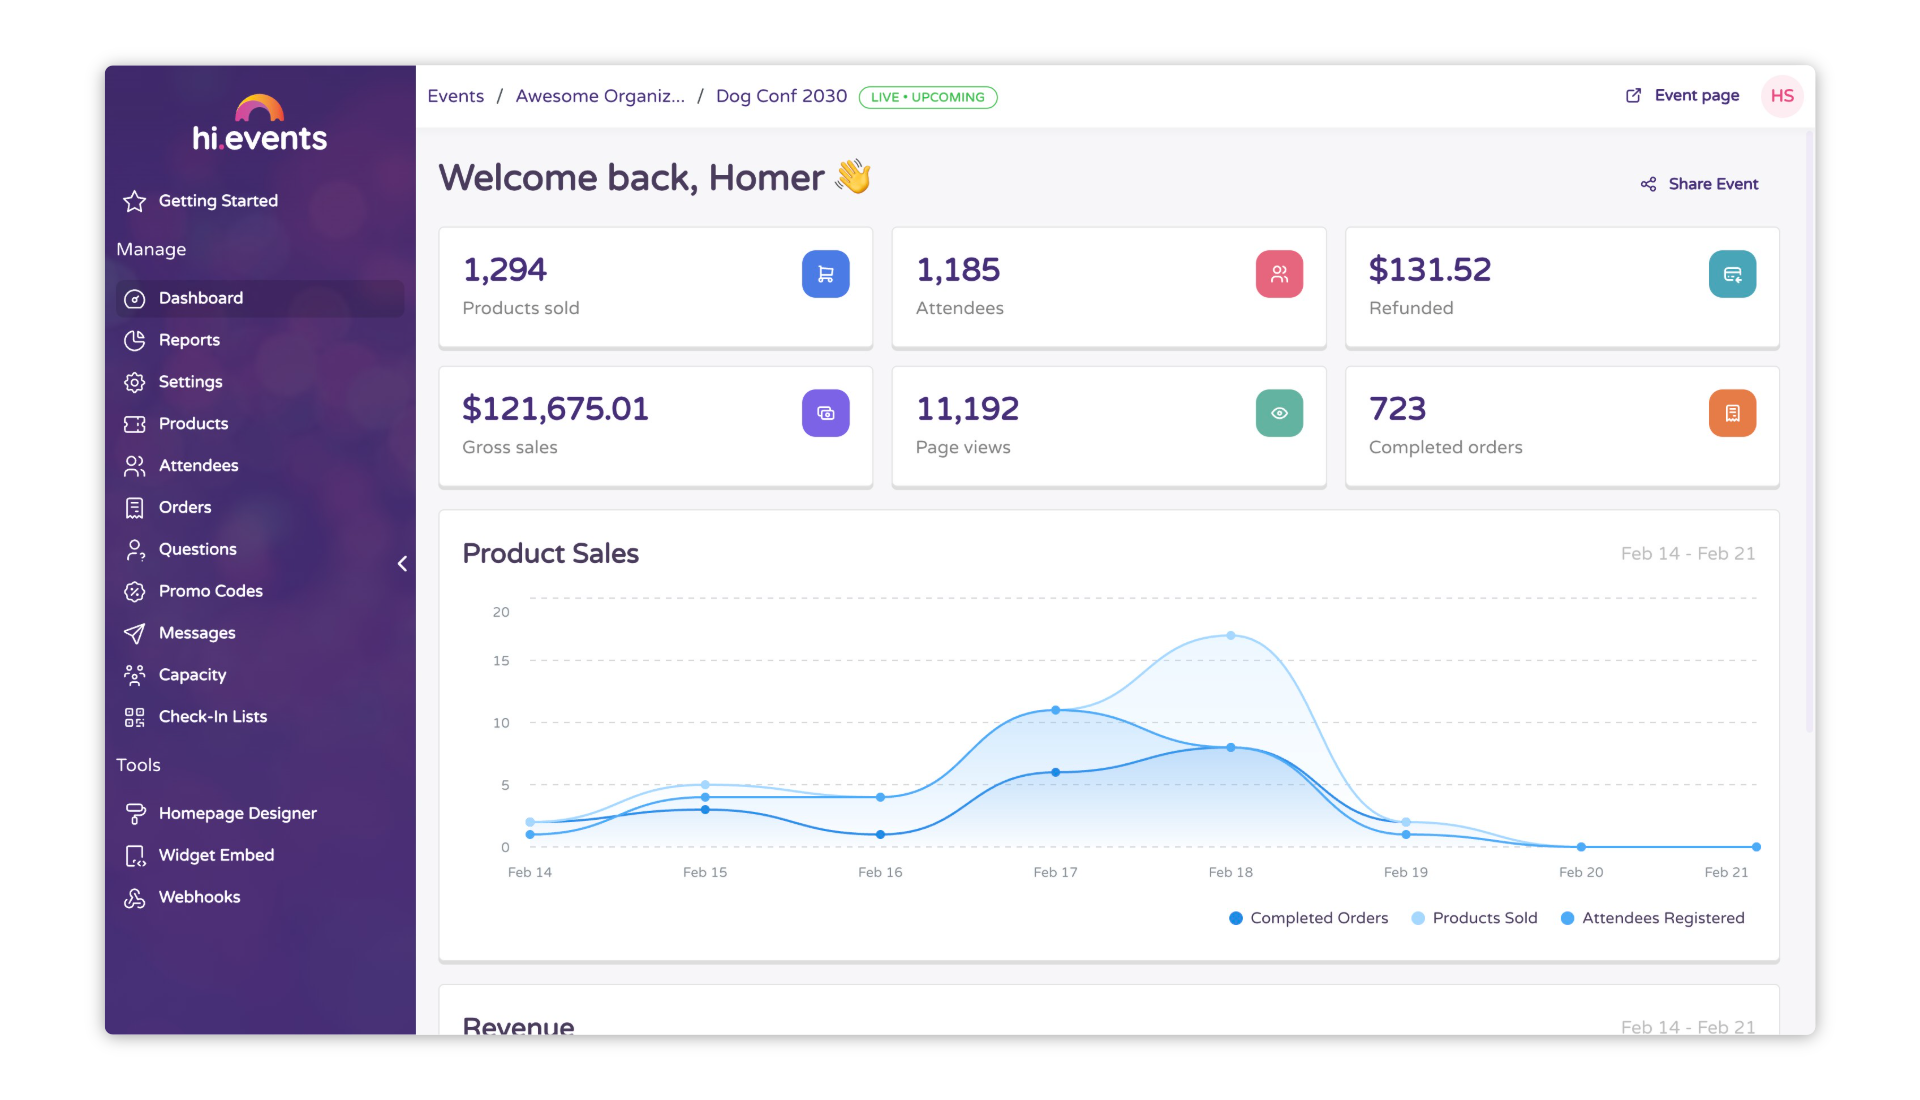Click the Share Event button
This screenshot has width=1920, height=1100.
tap(1701, 182)
